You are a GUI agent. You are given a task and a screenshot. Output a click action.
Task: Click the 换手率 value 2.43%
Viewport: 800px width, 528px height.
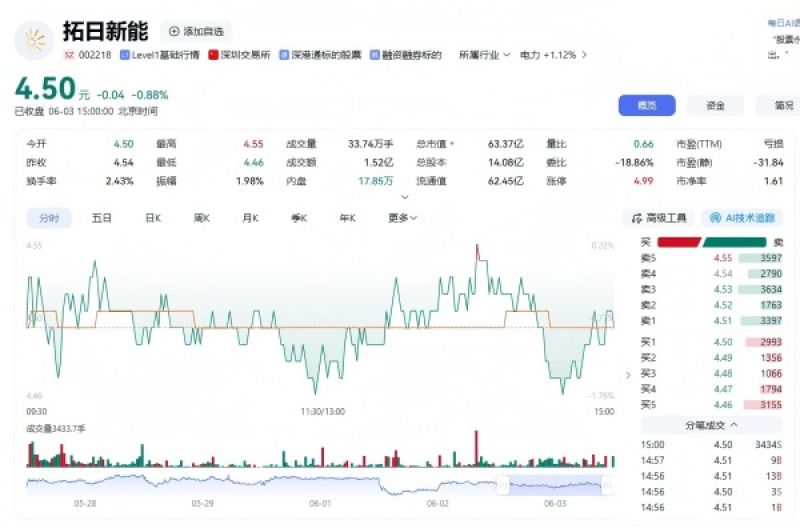tap(120, 181)
